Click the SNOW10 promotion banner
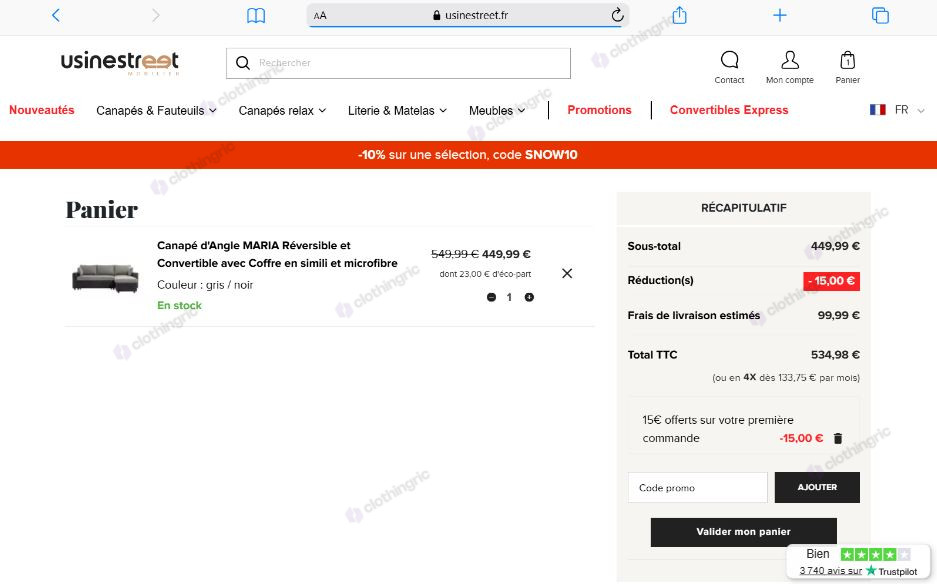 468,155
